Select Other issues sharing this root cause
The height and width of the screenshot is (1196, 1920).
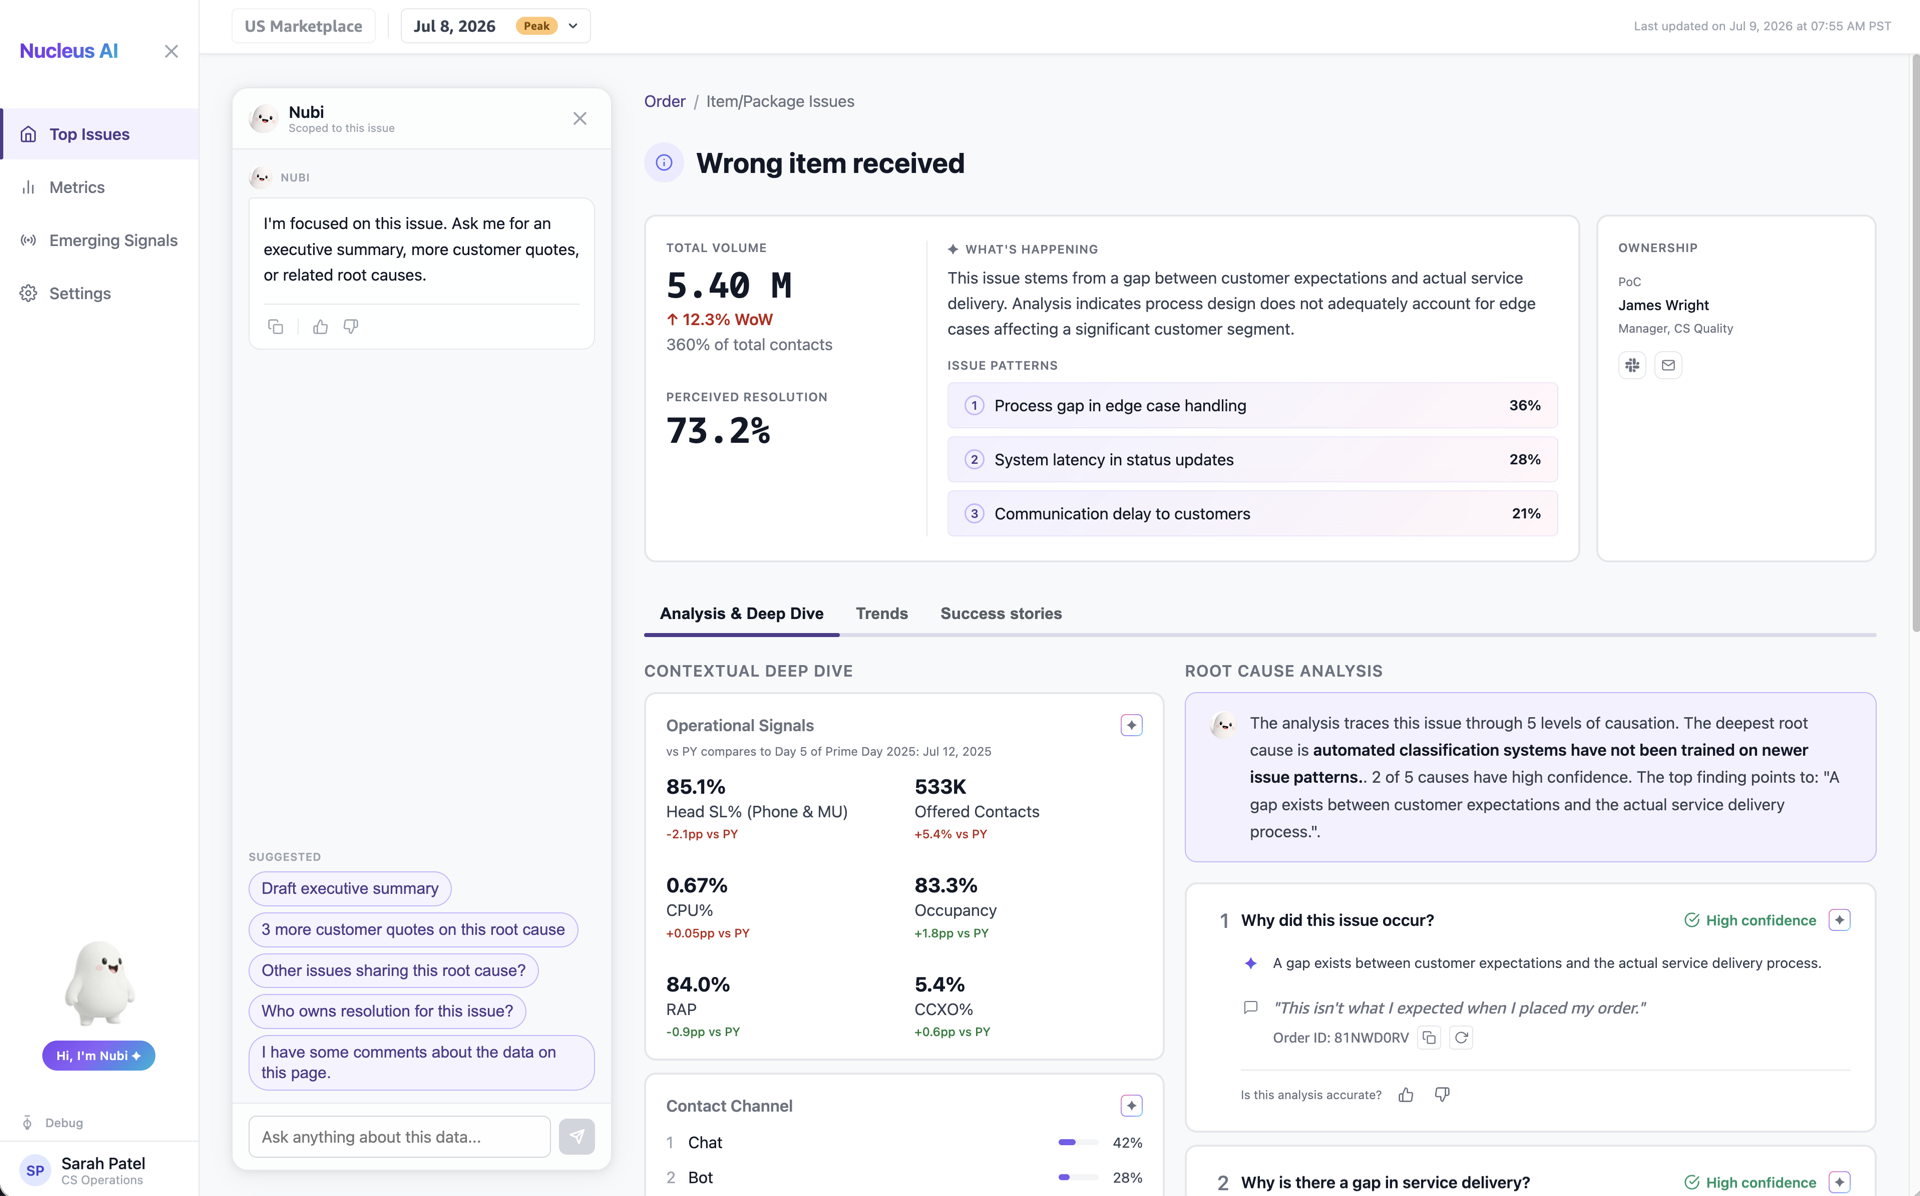point(393,970)
